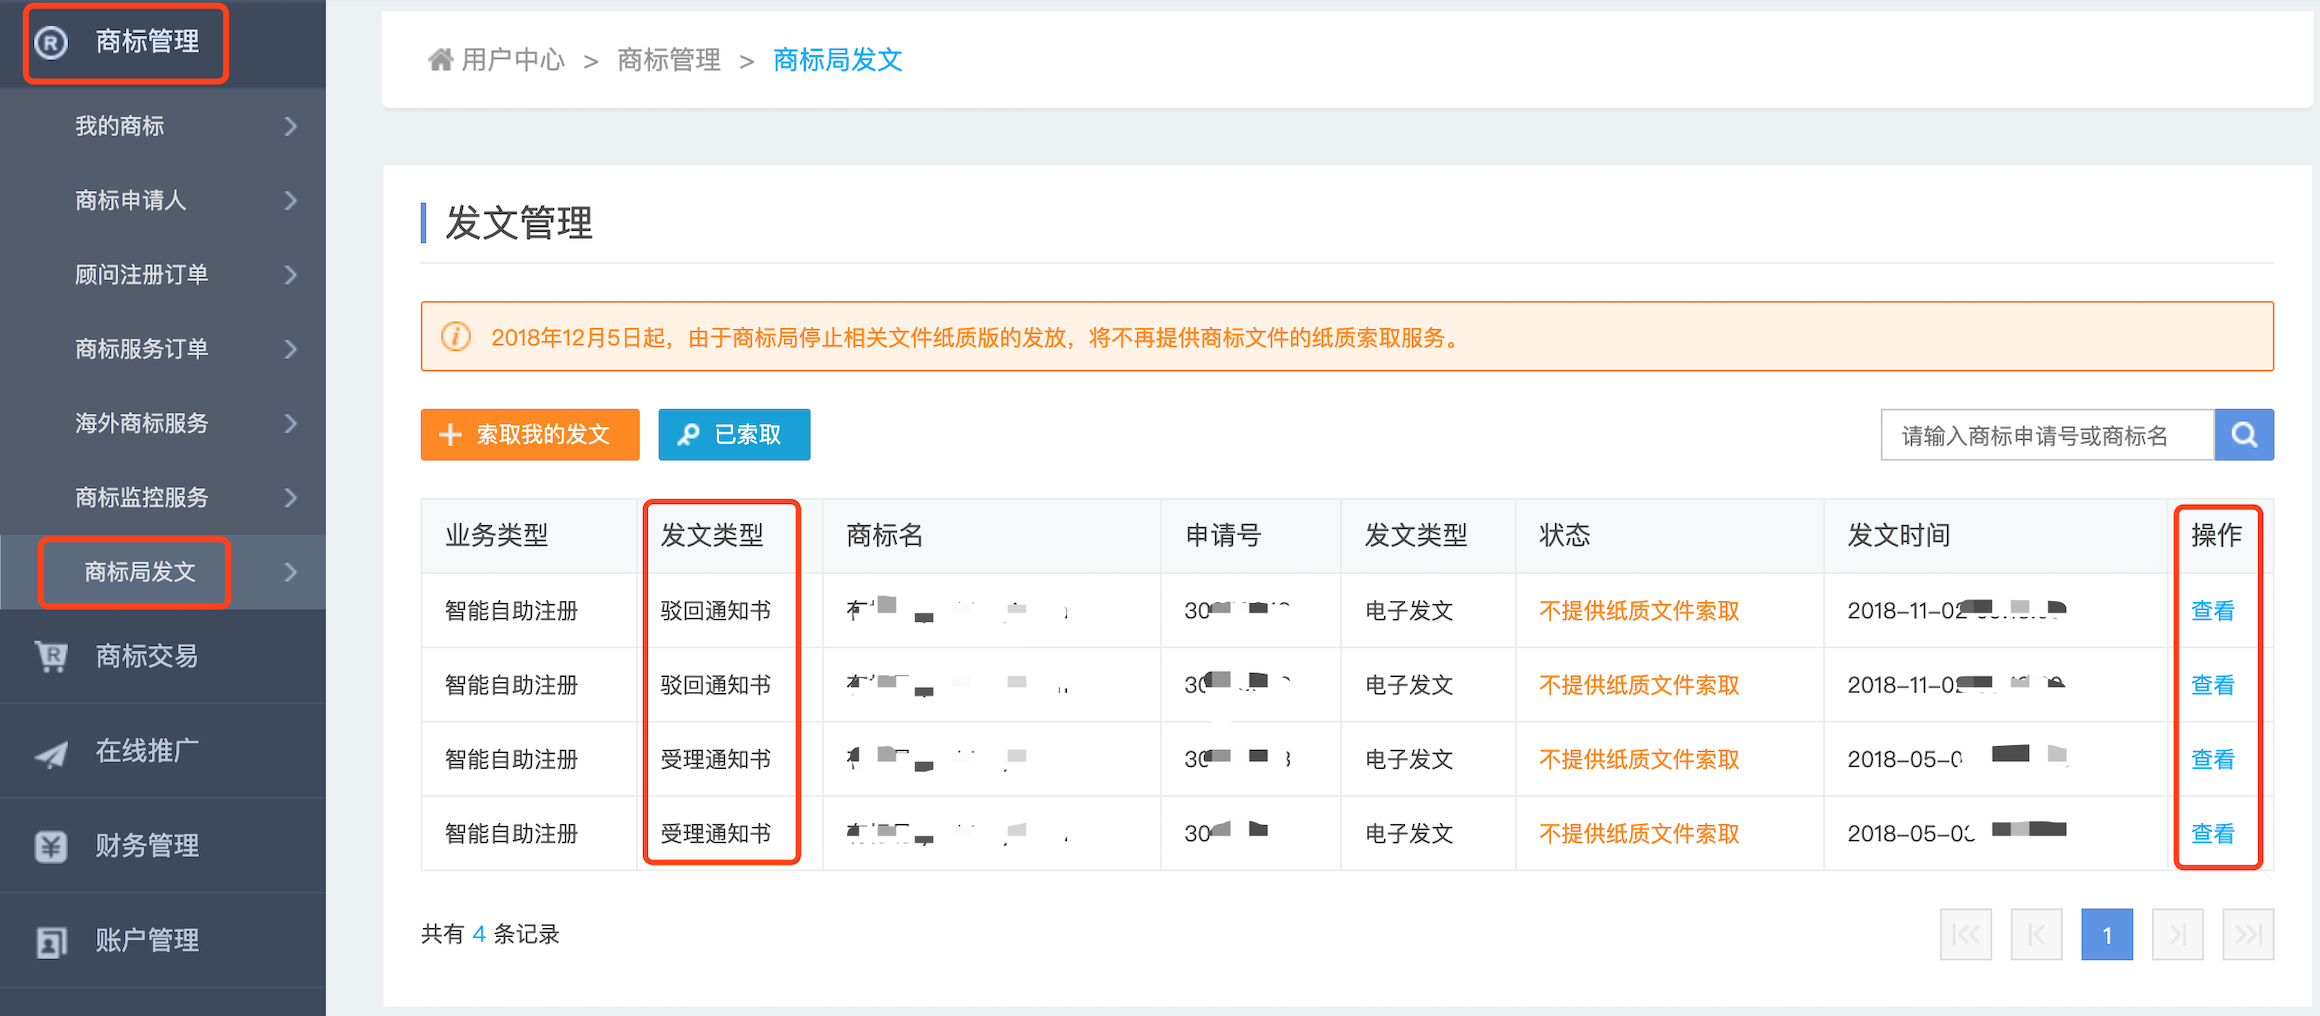Expand 商标监控服务 chevron arrow
The height and width of the screenshot is (1016, 2320).
pyautogui.click(x=291, y=497)
